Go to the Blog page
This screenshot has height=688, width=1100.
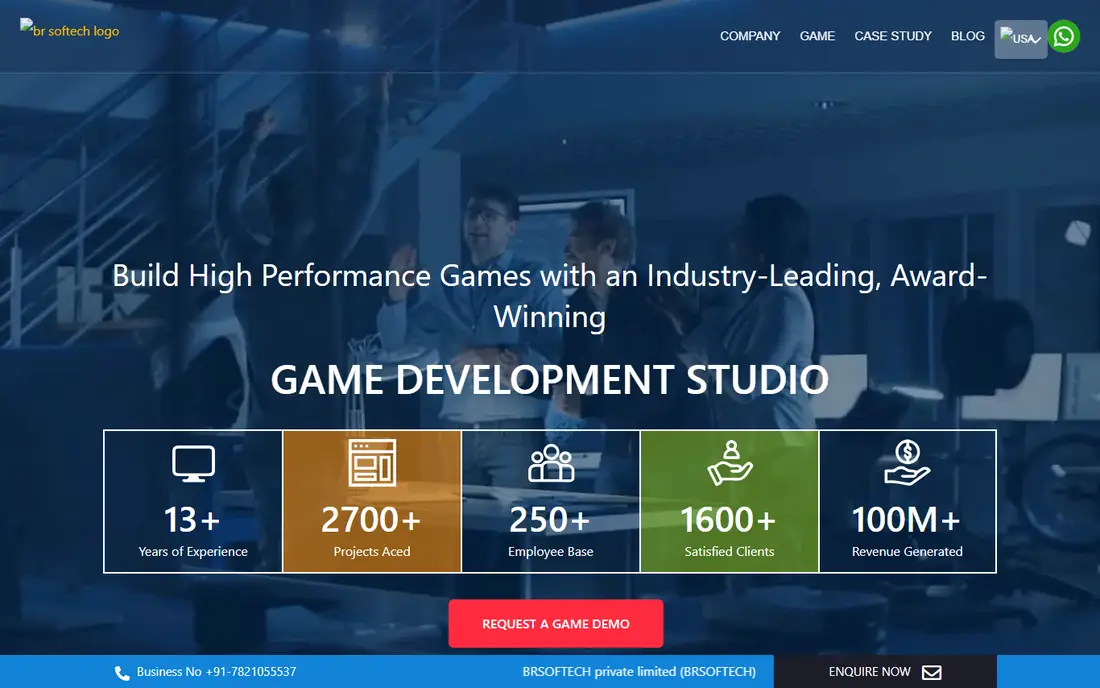tap(967, 36)
